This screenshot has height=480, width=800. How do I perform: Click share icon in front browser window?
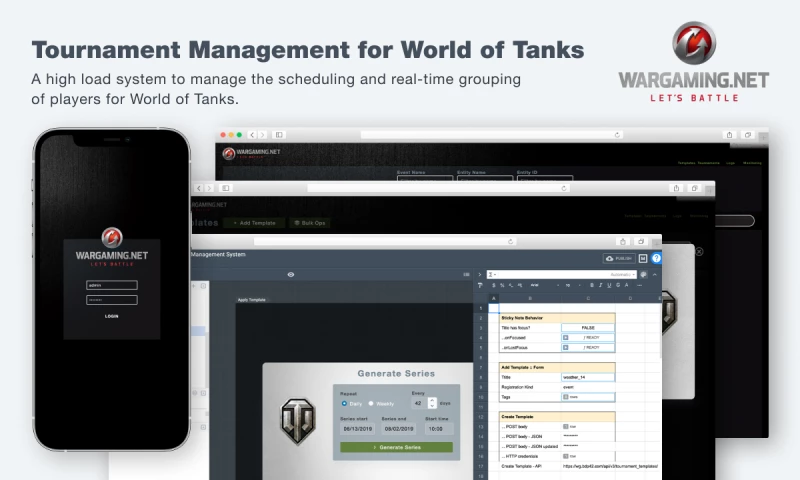[622, 241]
